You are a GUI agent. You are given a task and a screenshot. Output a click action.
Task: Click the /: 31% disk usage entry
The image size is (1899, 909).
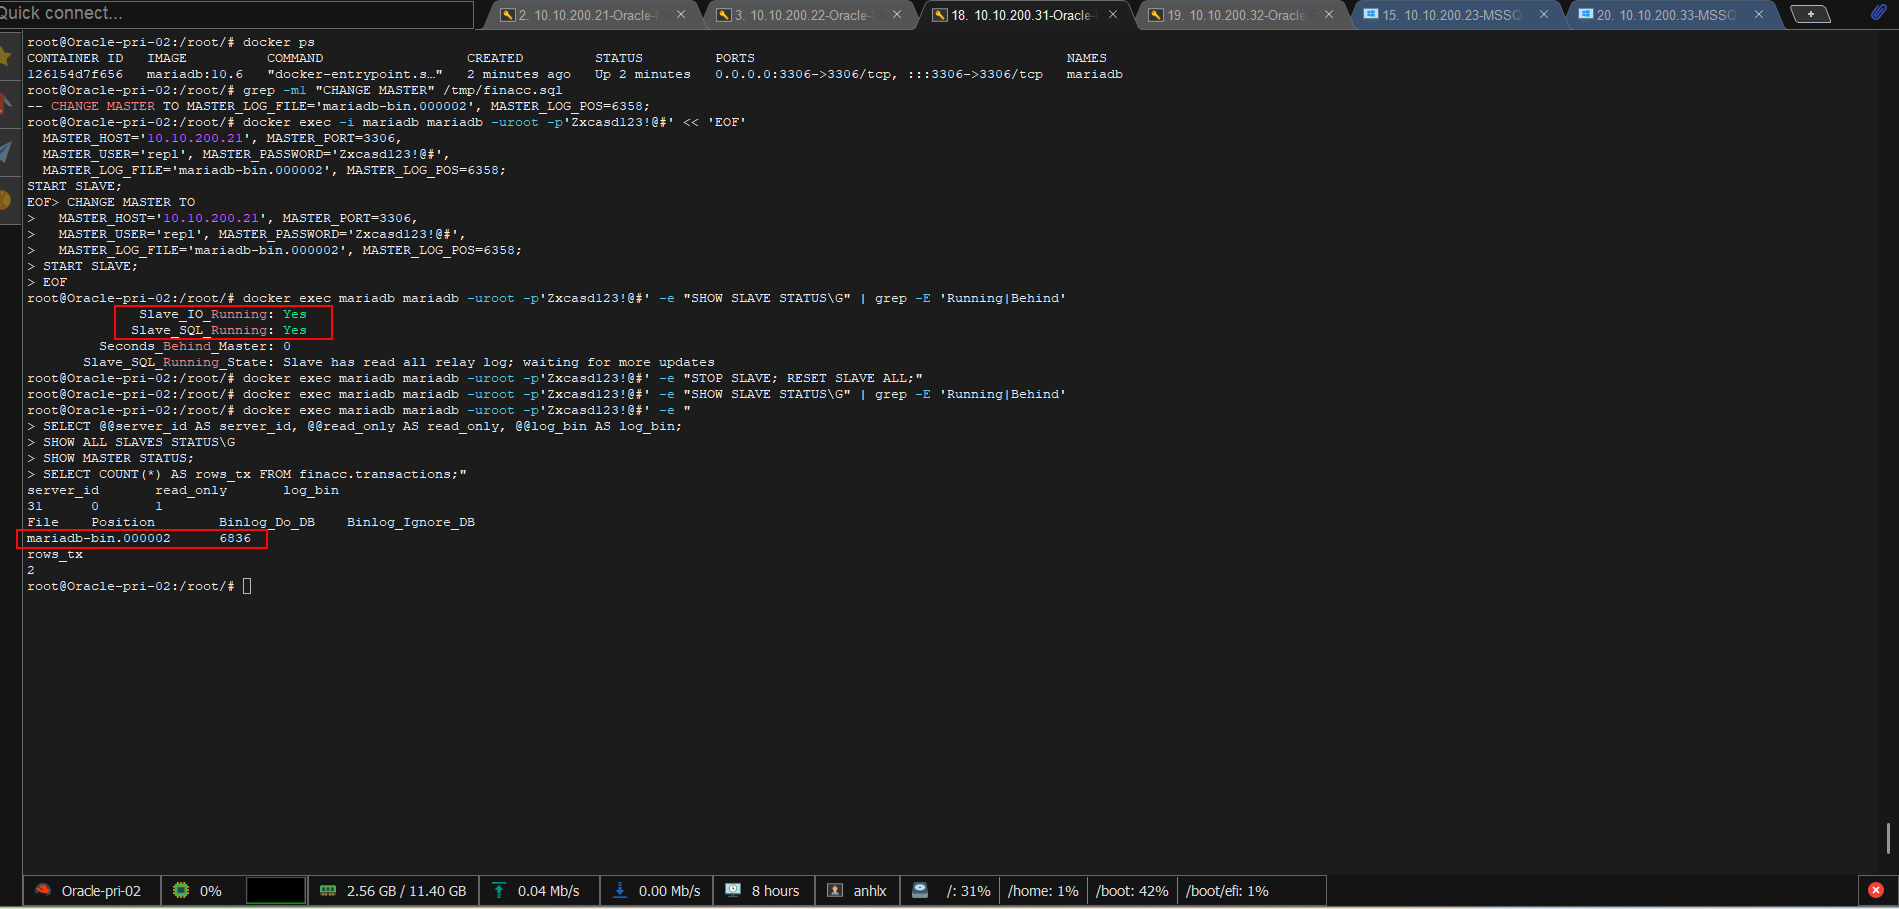(x=968, y=891)
